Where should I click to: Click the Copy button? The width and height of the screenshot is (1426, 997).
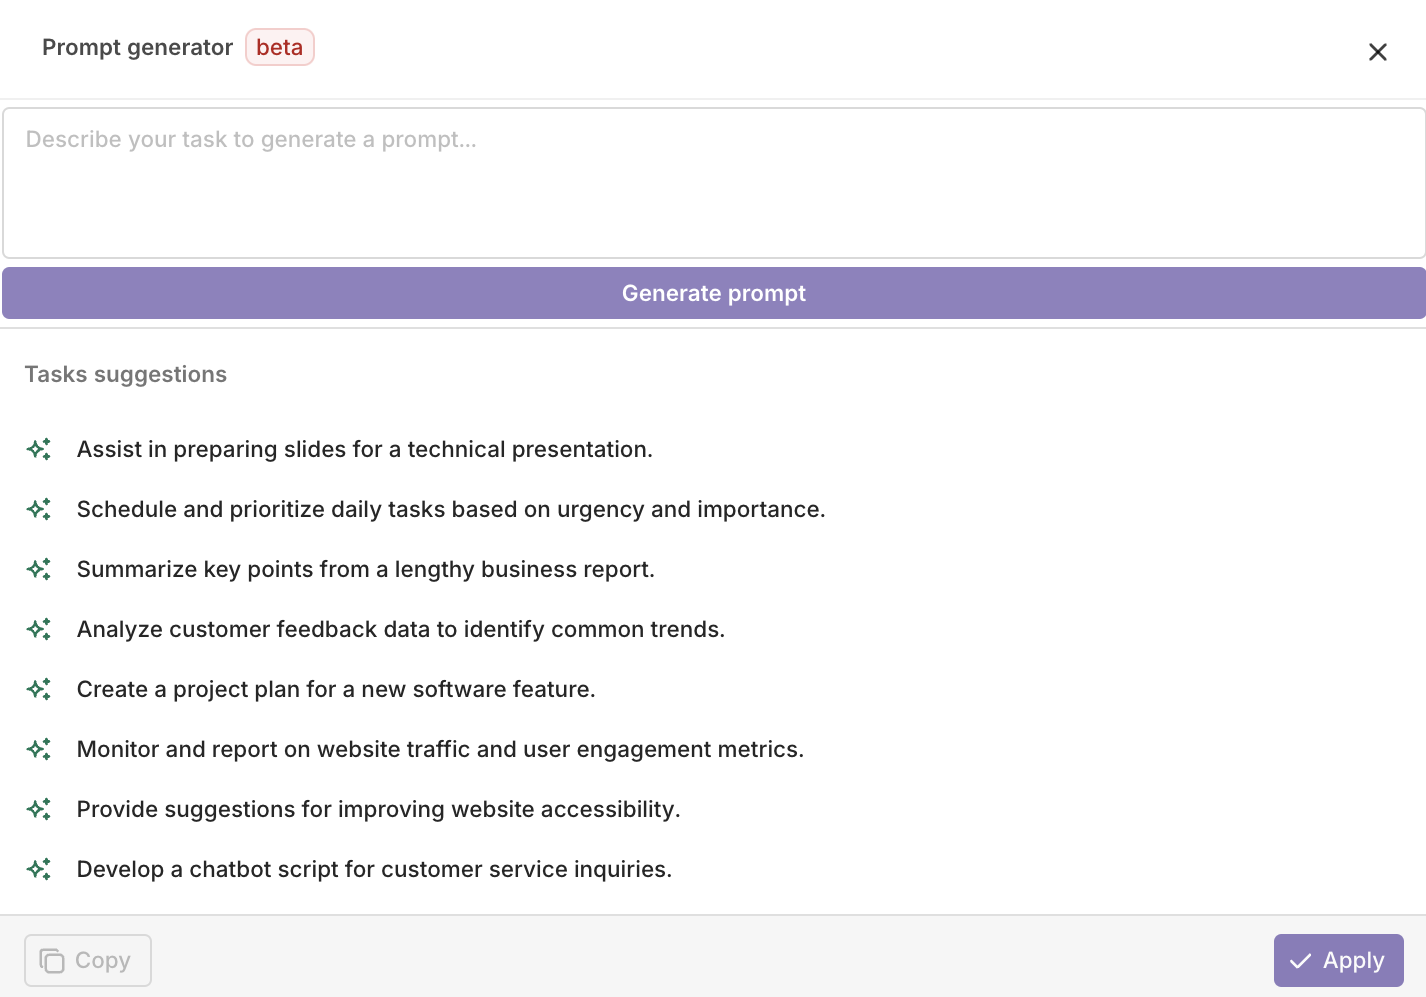coord(88,960)
